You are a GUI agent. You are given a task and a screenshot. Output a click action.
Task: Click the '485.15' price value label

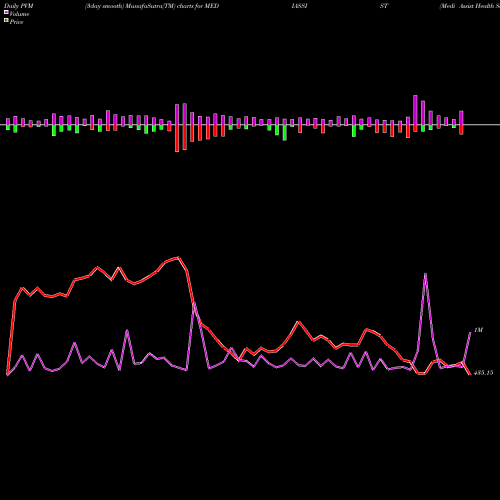point(483,373)
